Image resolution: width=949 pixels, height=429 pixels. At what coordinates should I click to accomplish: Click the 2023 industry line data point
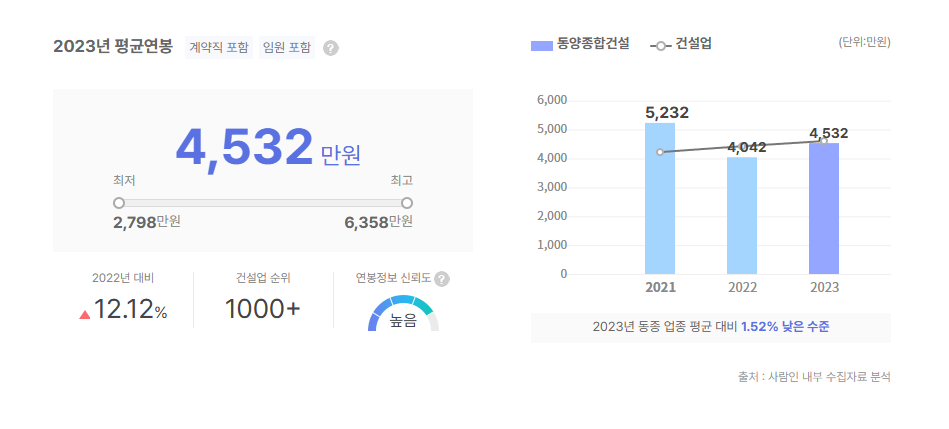(x=824, y=141)
